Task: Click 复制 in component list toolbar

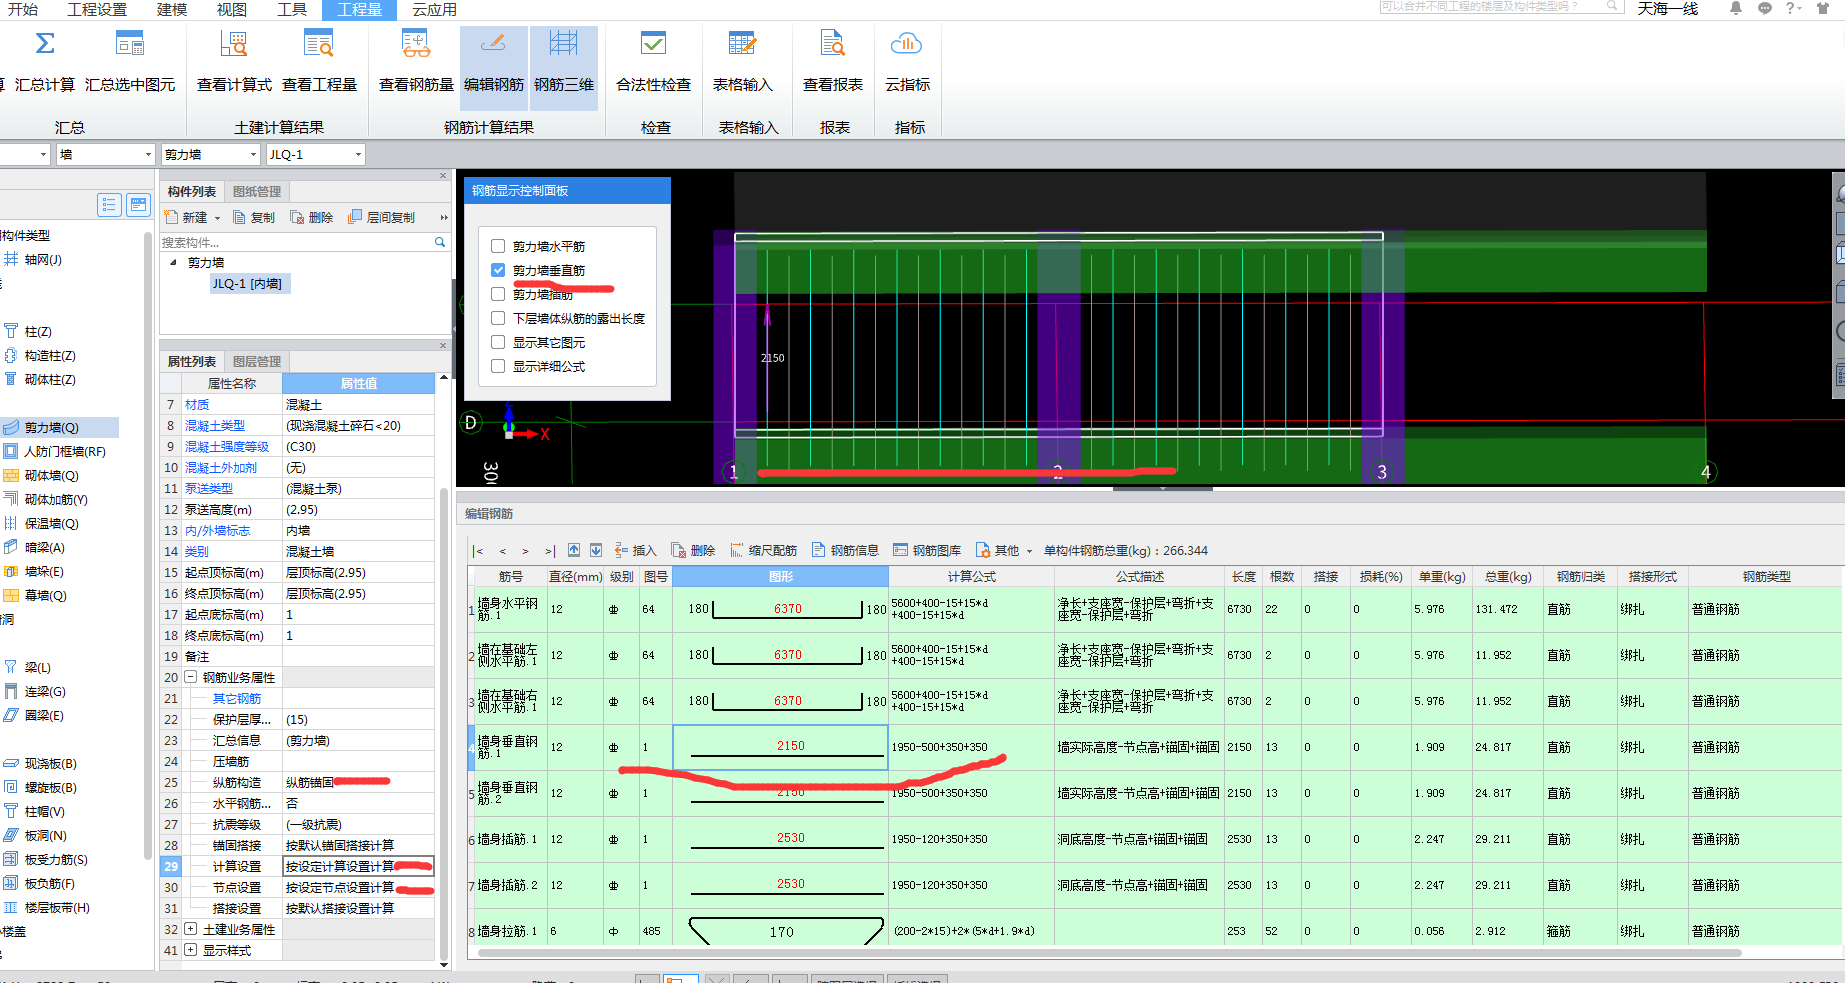Action: tap(254, 217)
